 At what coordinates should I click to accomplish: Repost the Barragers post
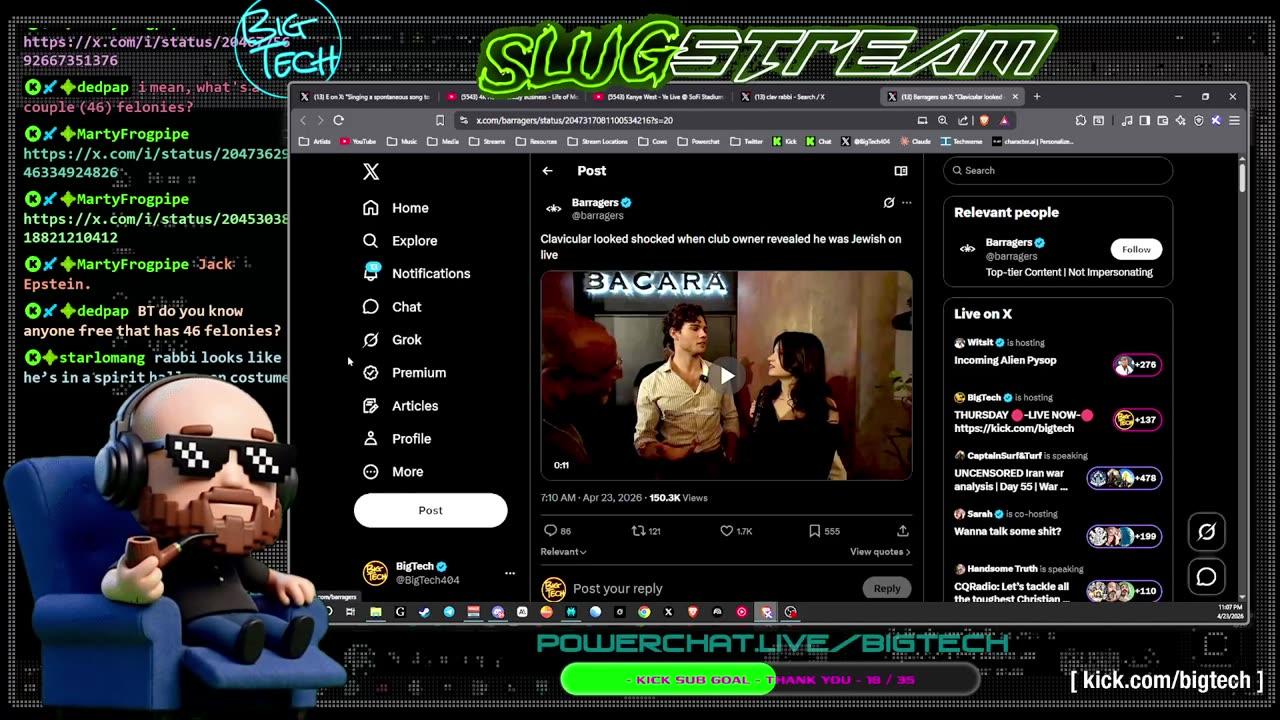click(638, 531)
